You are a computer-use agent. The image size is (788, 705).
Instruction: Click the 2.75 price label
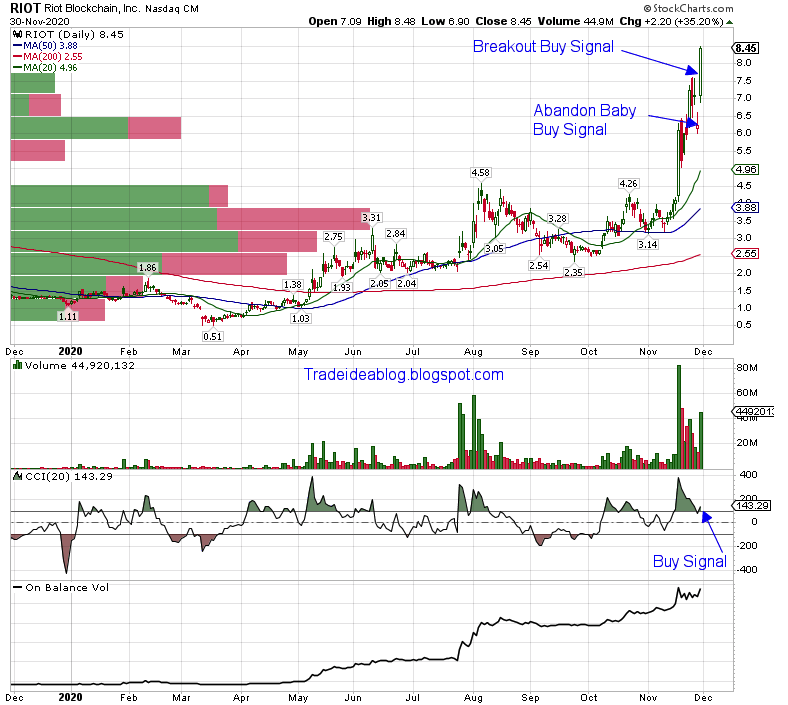tap(333, 237)
